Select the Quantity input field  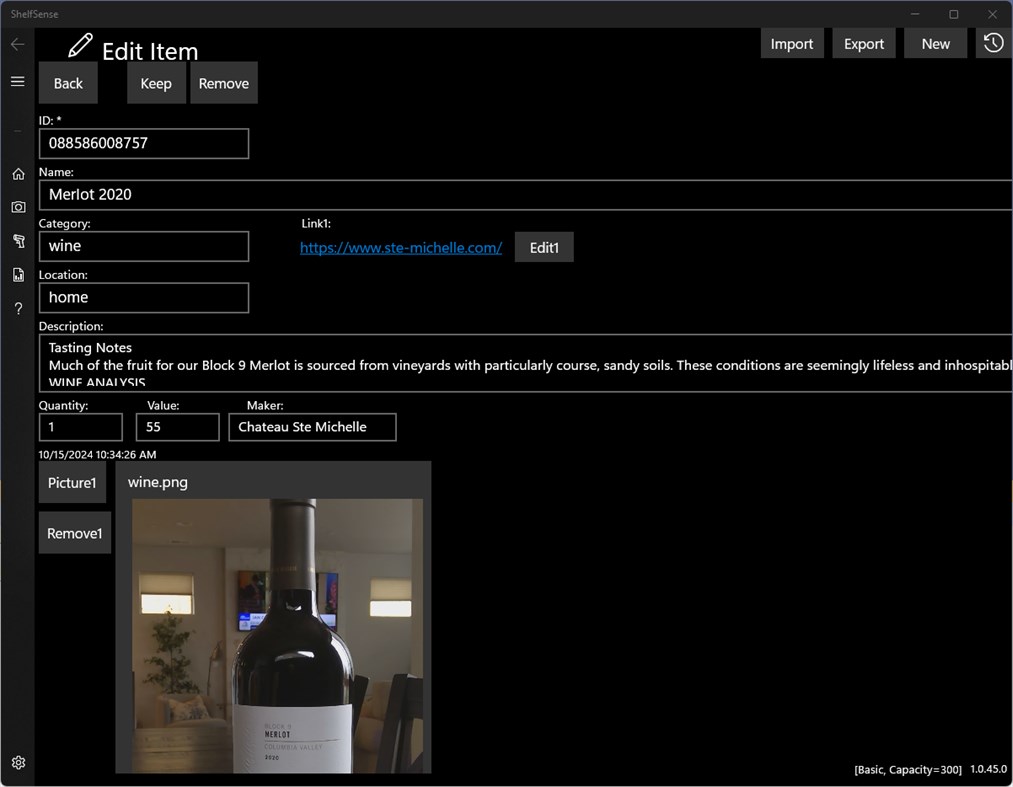tap(80, 427)
